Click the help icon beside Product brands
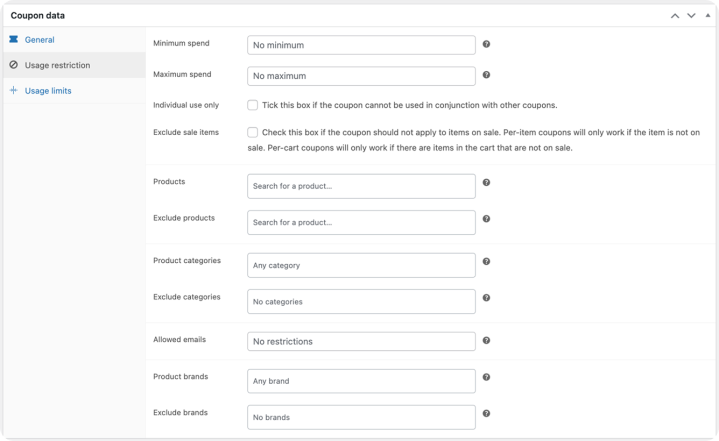The image size is (719, 441). point(486,377)
